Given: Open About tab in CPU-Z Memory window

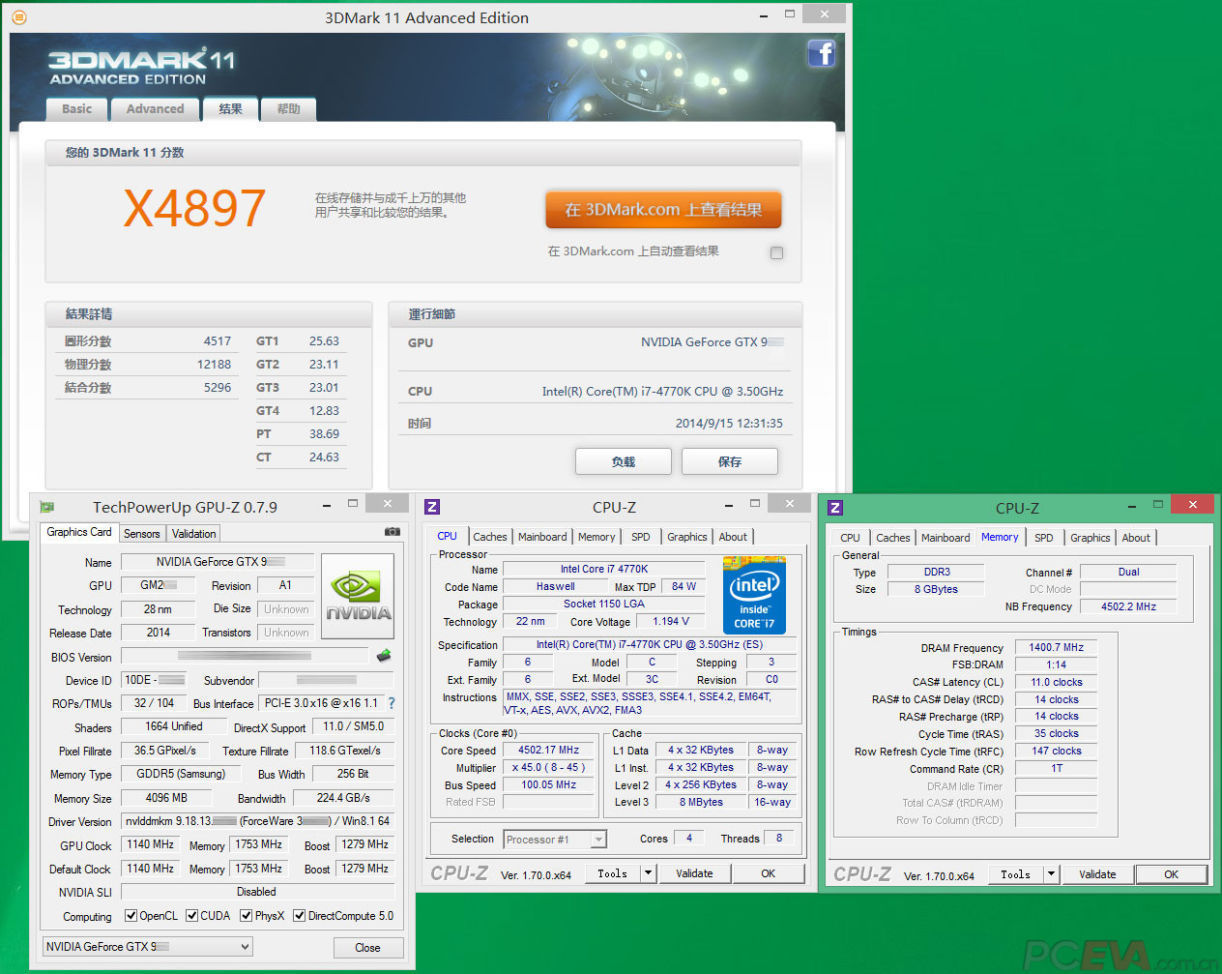Looking at the screenshot, I should (1136, 538).
